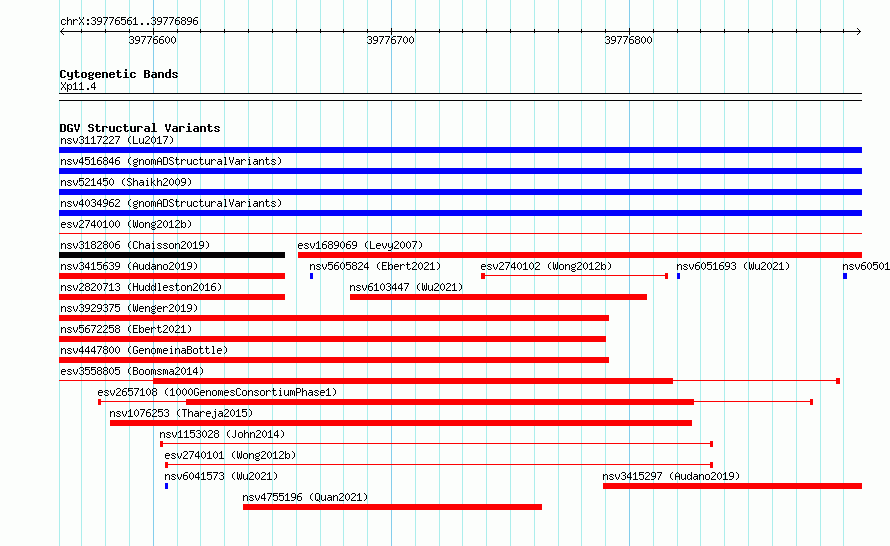Click the Xp11.4 band label
890x546 pixels.
pyautogui.click(x=78, y=87)
